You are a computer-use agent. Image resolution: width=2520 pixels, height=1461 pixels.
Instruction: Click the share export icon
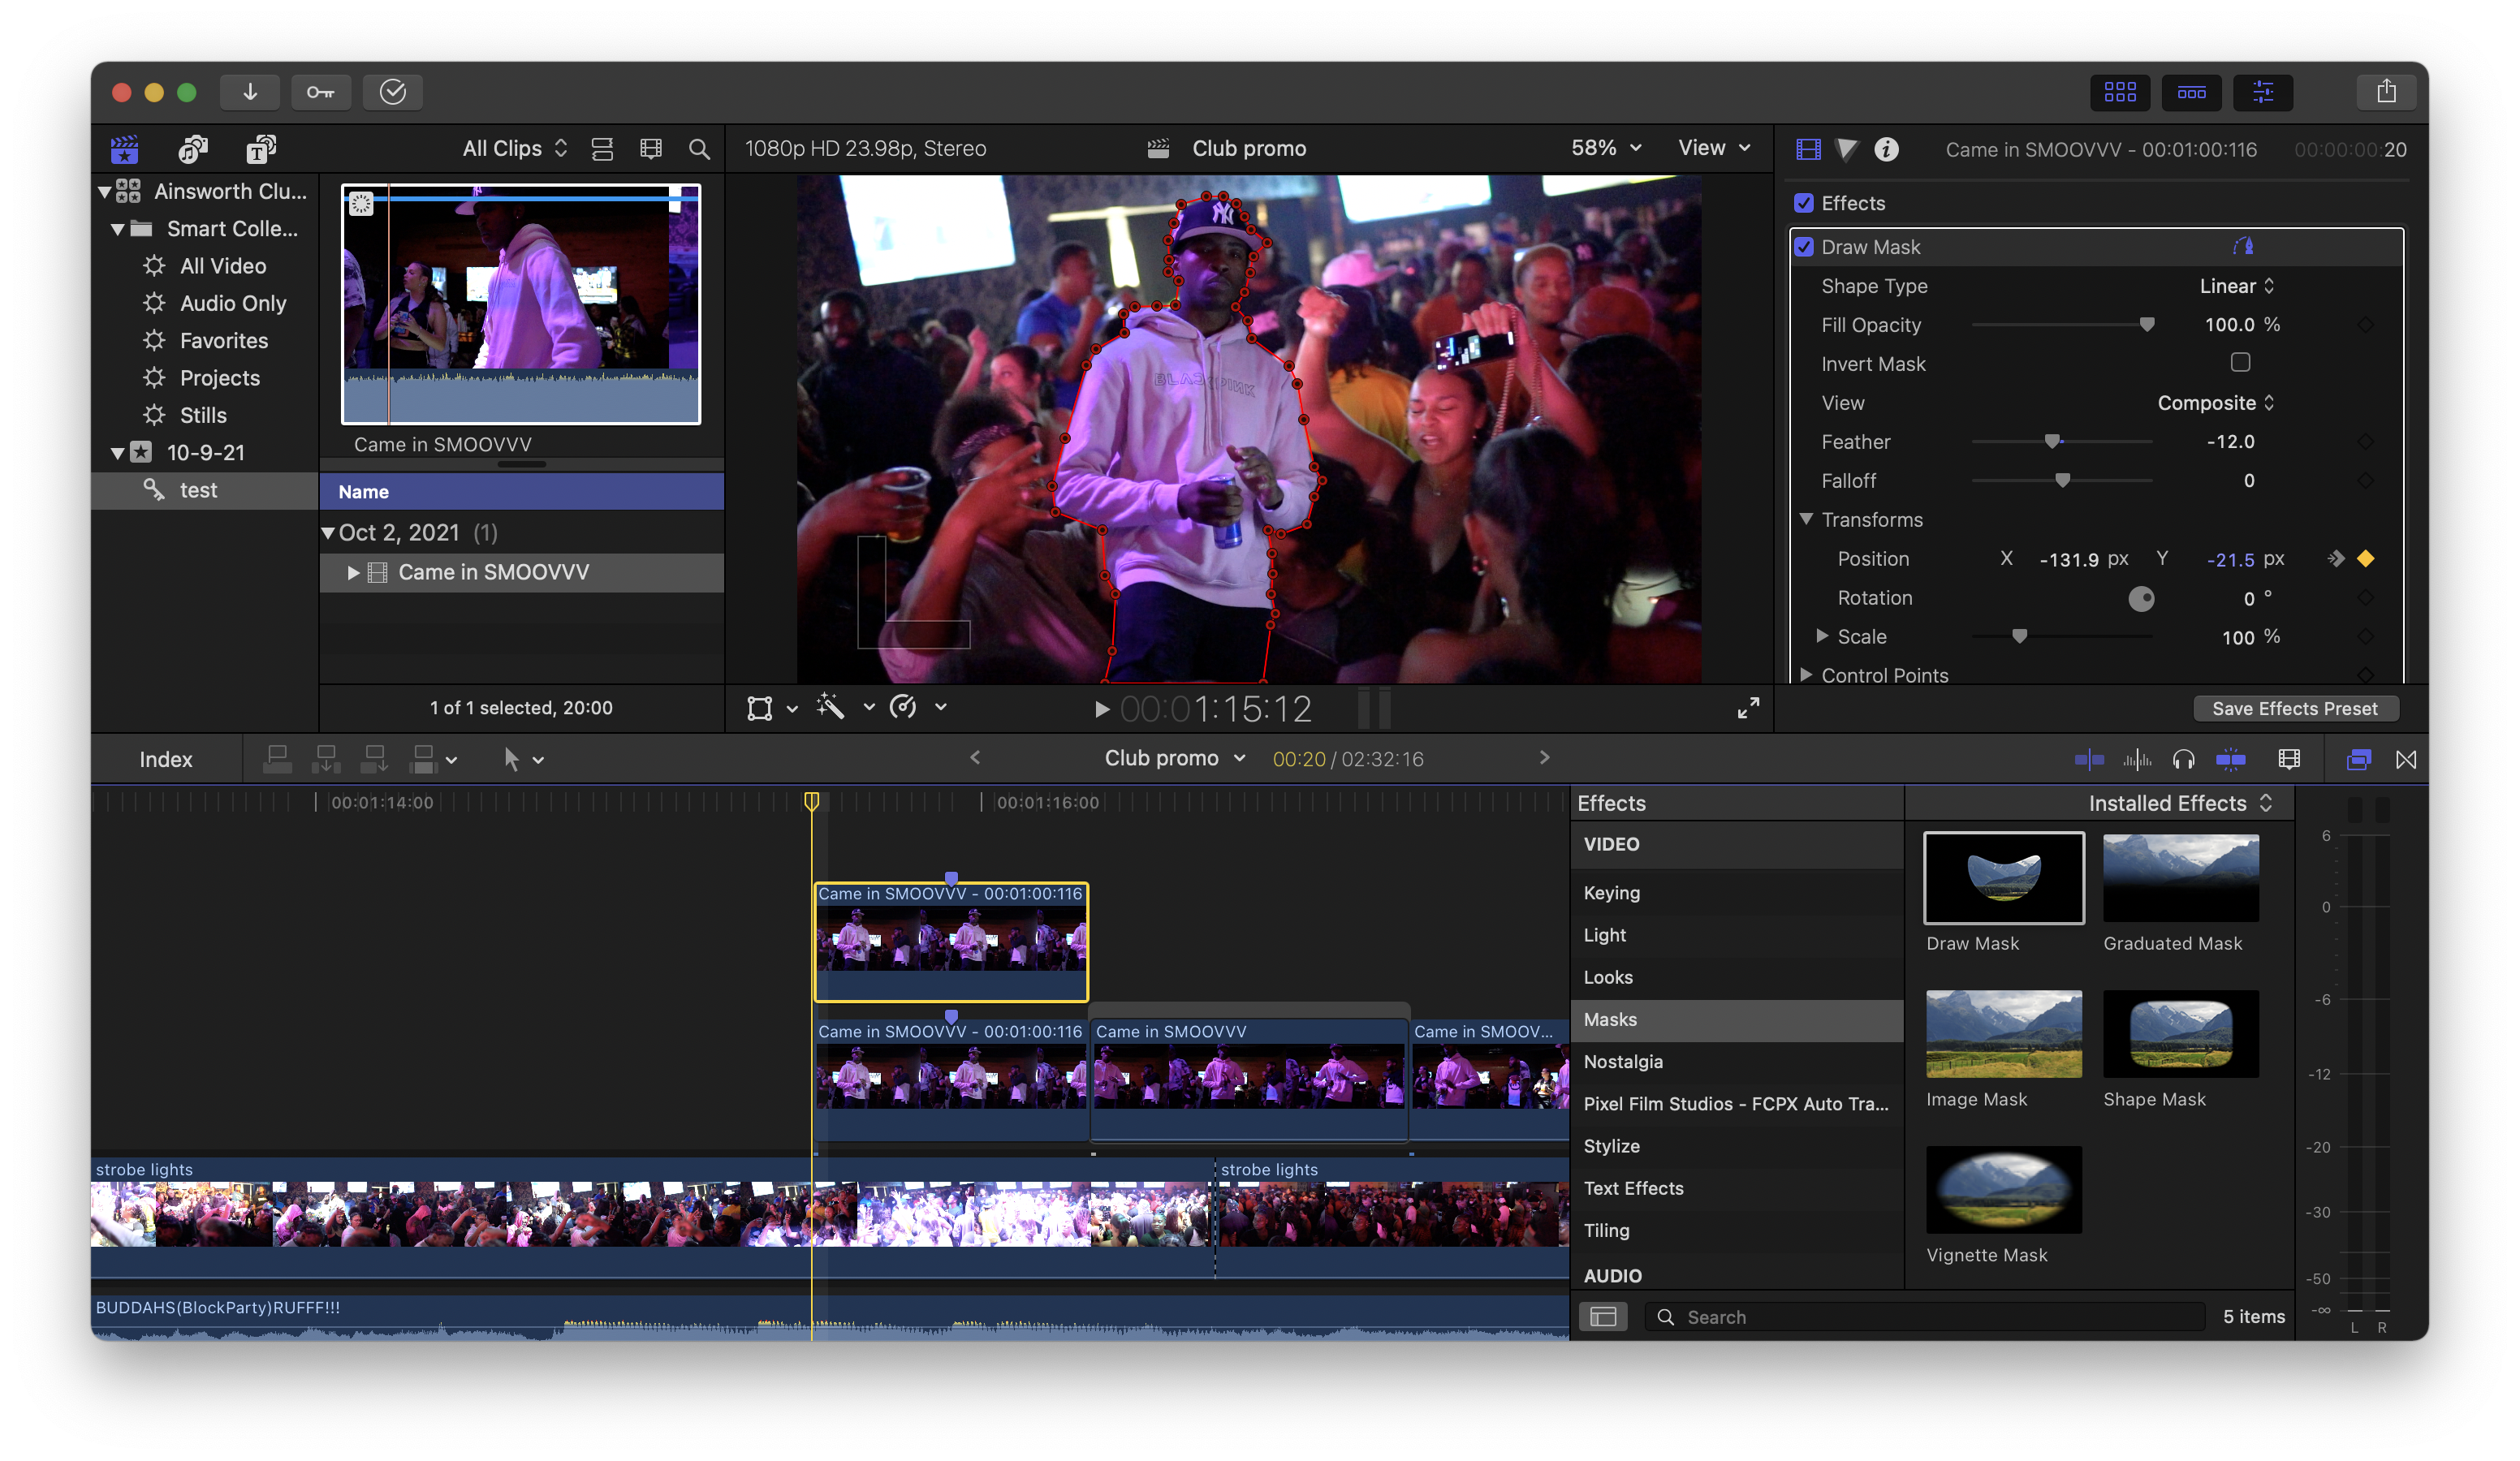coord(2386,92)
